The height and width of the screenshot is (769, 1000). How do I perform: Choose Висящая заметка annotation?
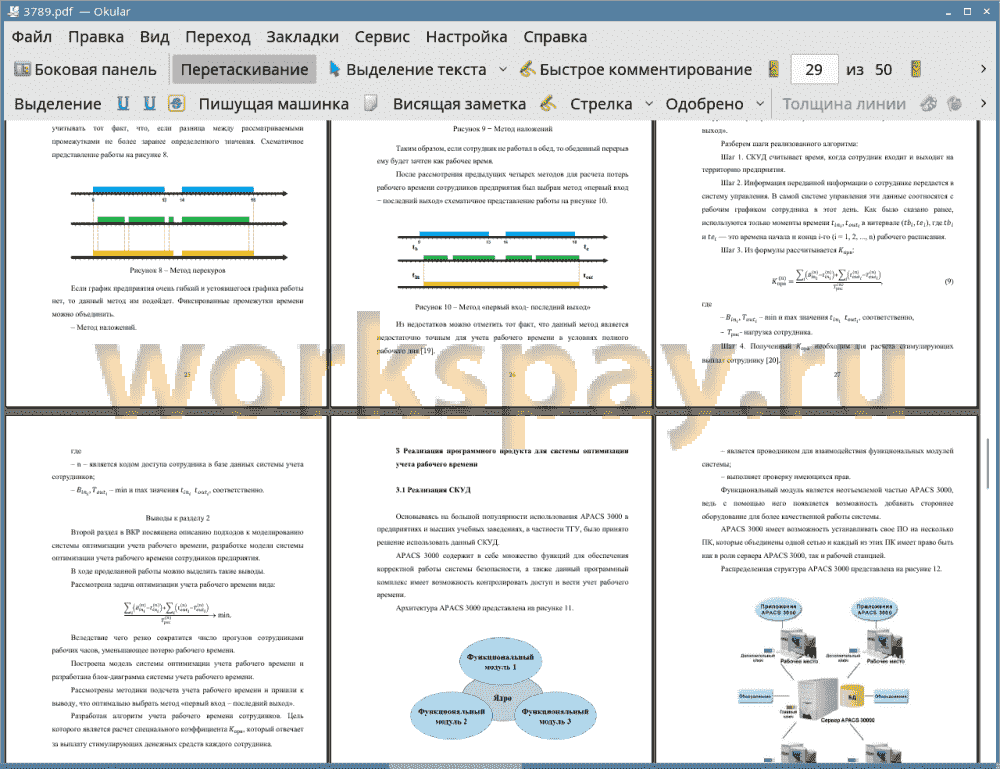tap(459, 104)
